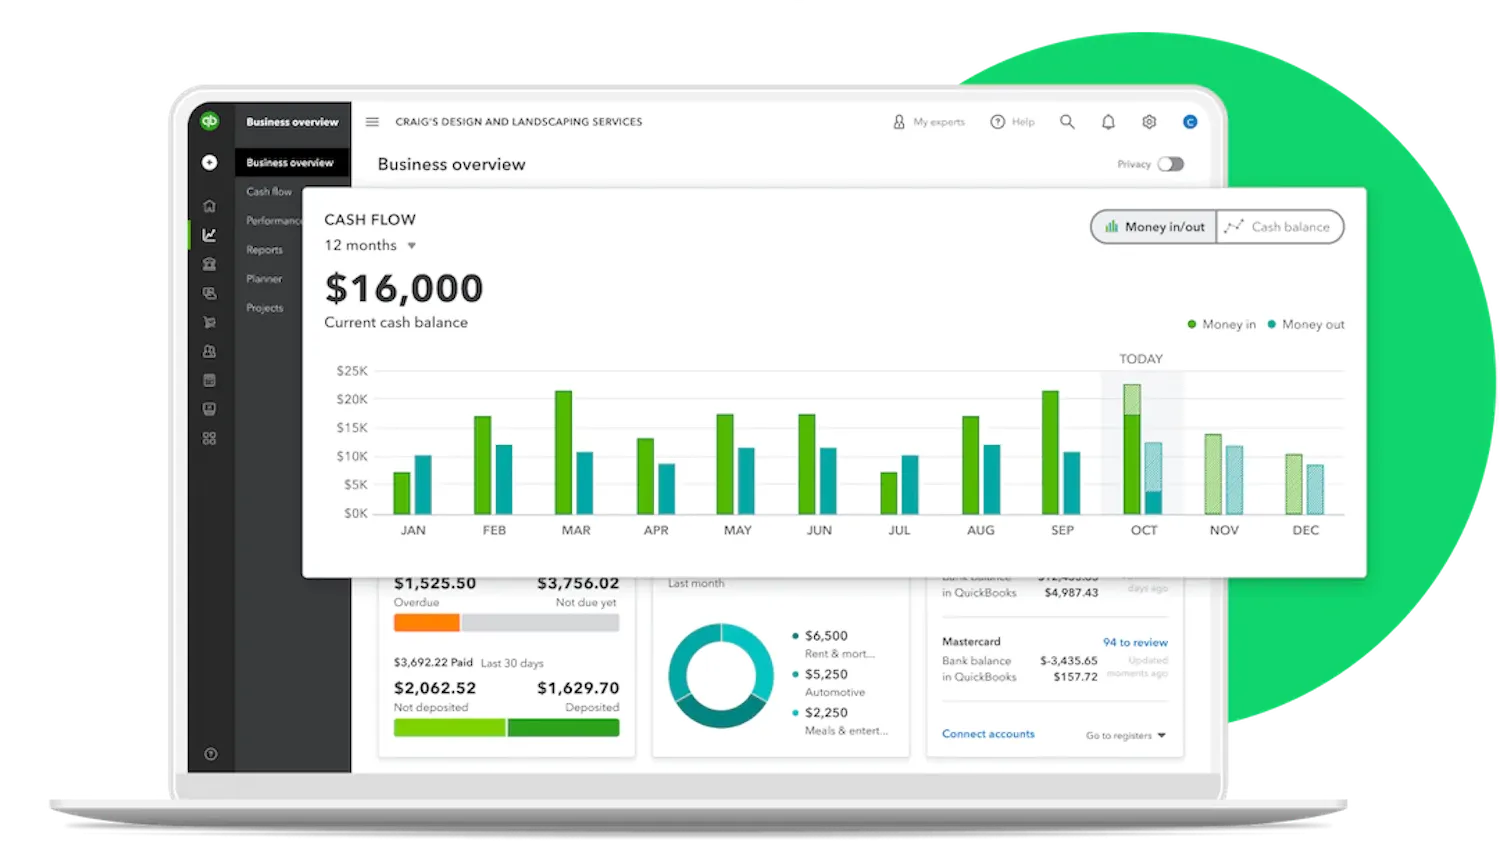Switch chart to Money in/out view

(1154, 227)
